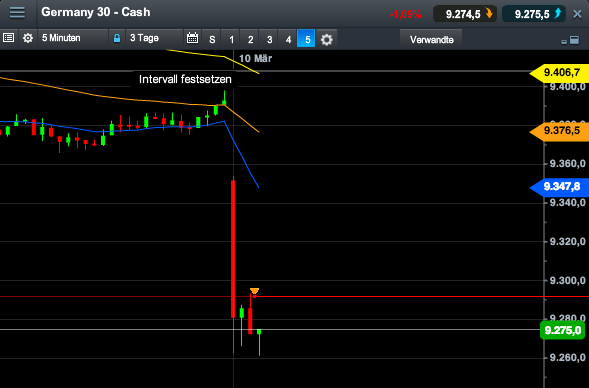Screen dimensions: 589x388
Task: Click the 10 Mär date label
Action: [x=255, y=59]
